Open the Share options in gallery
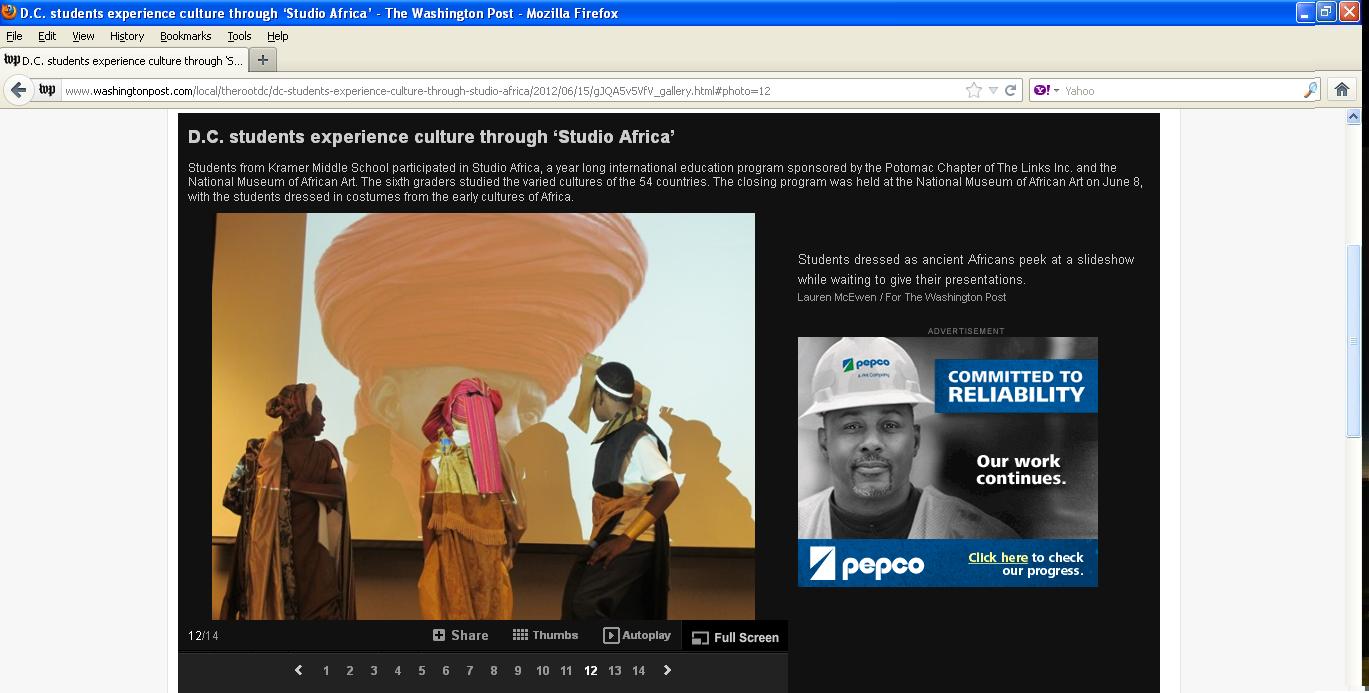Screen dimensions: 1369x693 tap(461, 635)
